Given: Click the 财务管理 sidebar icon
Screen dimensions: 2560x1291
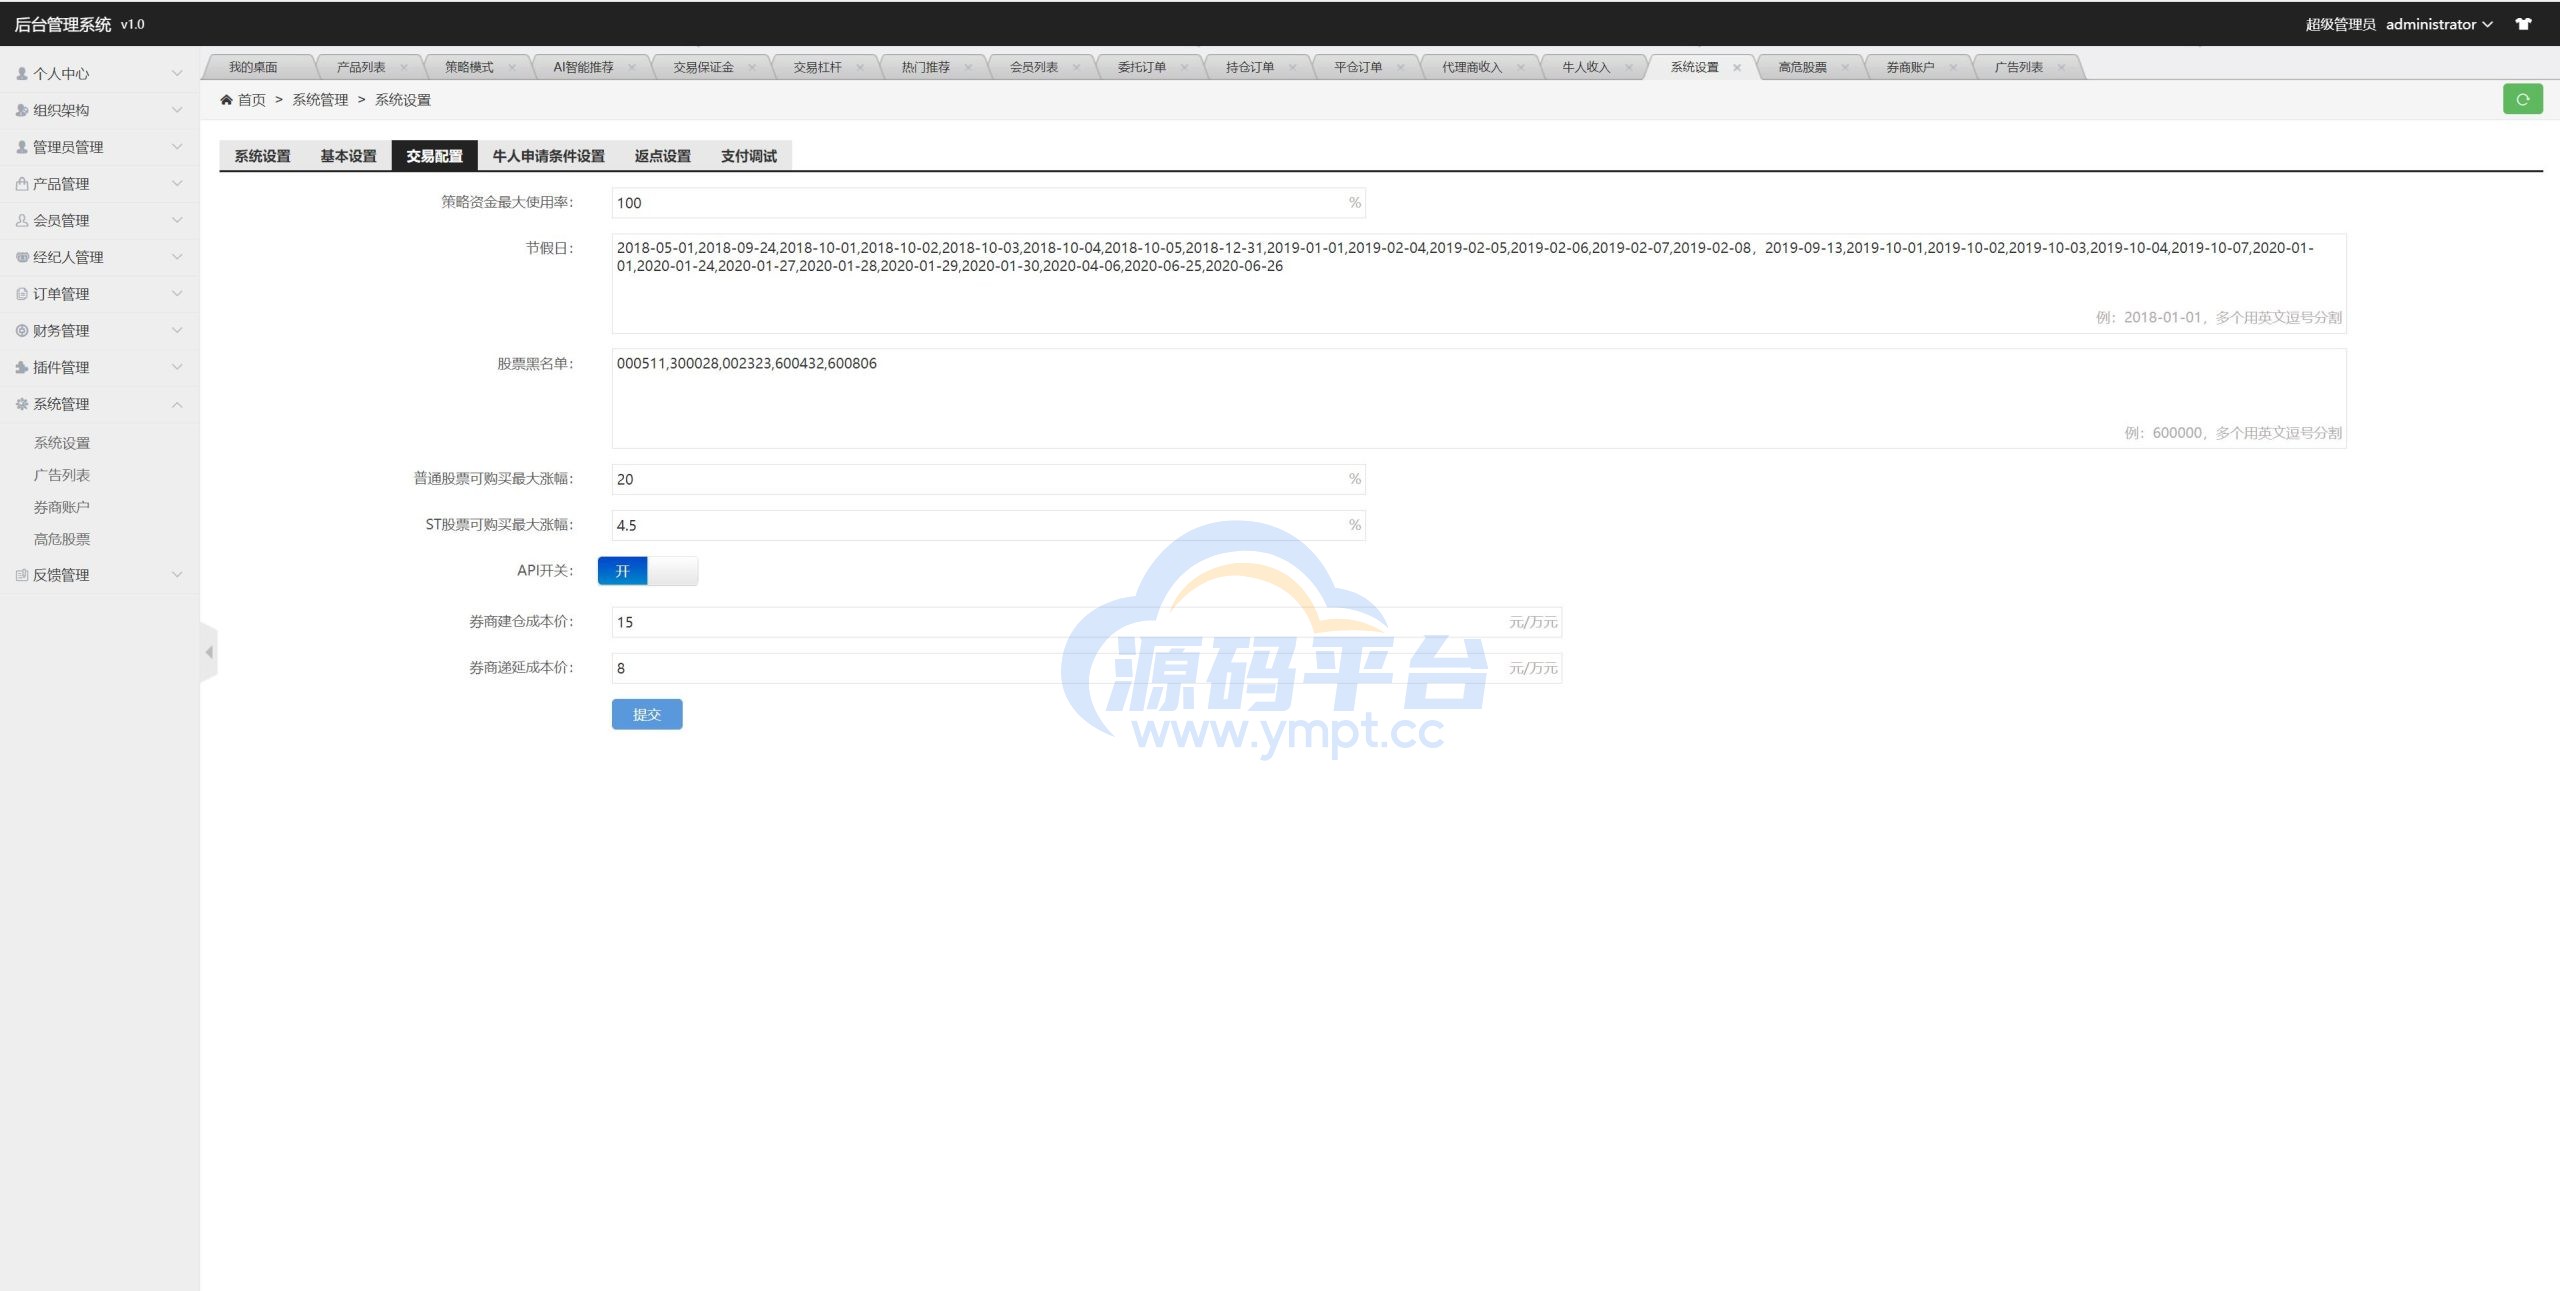Looking at the screenshot, I should coord(22,331).
